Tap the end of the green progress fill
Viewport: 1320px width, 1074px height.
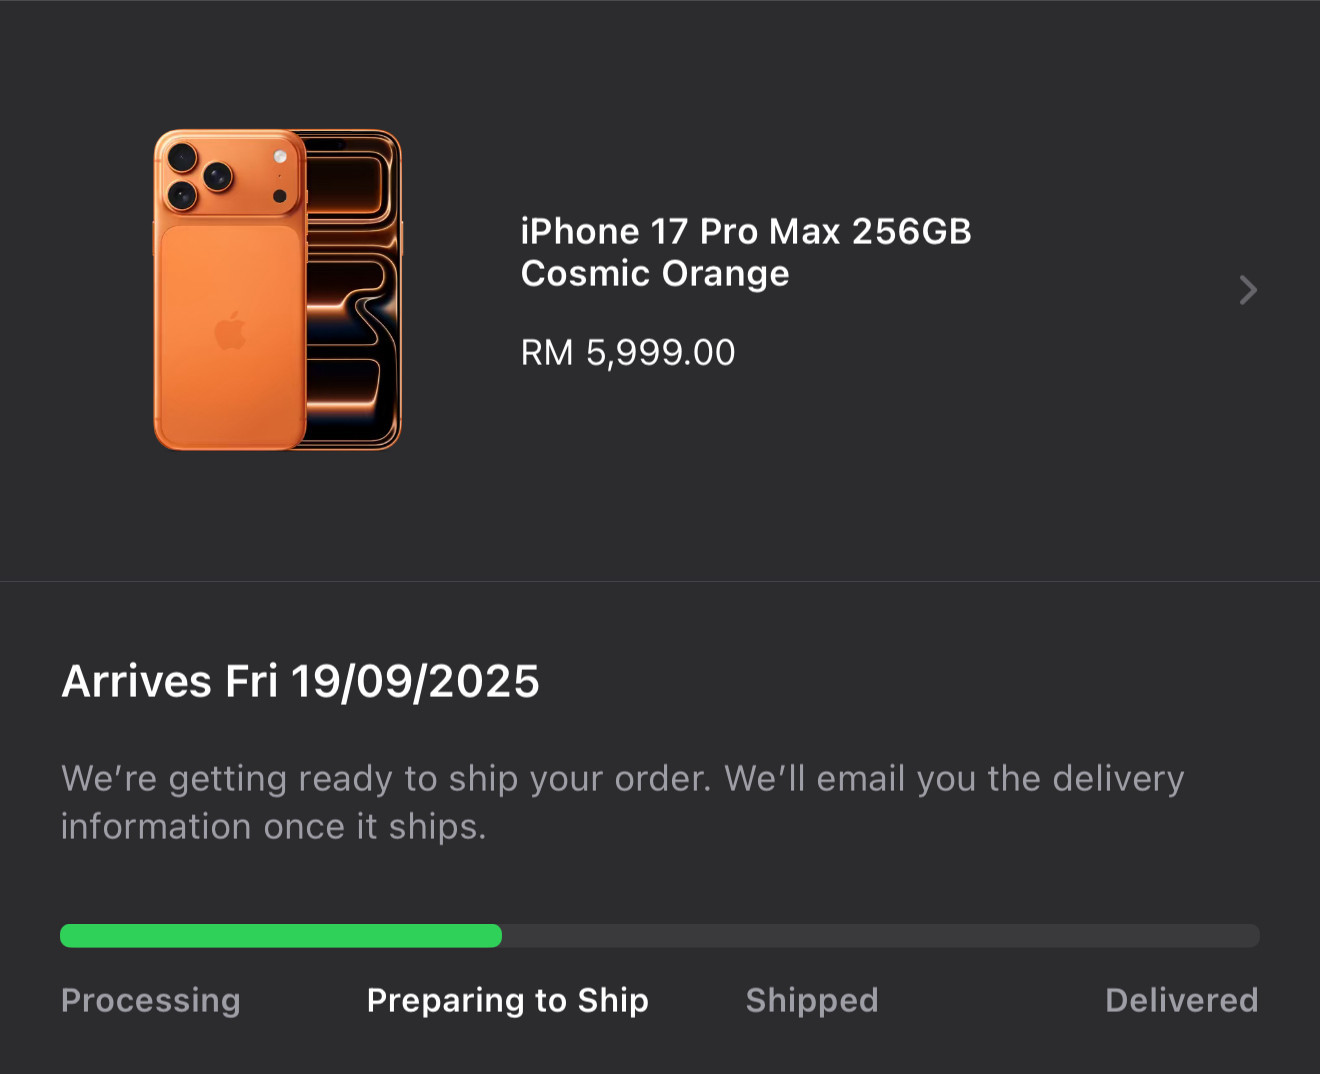pos(494,936)
